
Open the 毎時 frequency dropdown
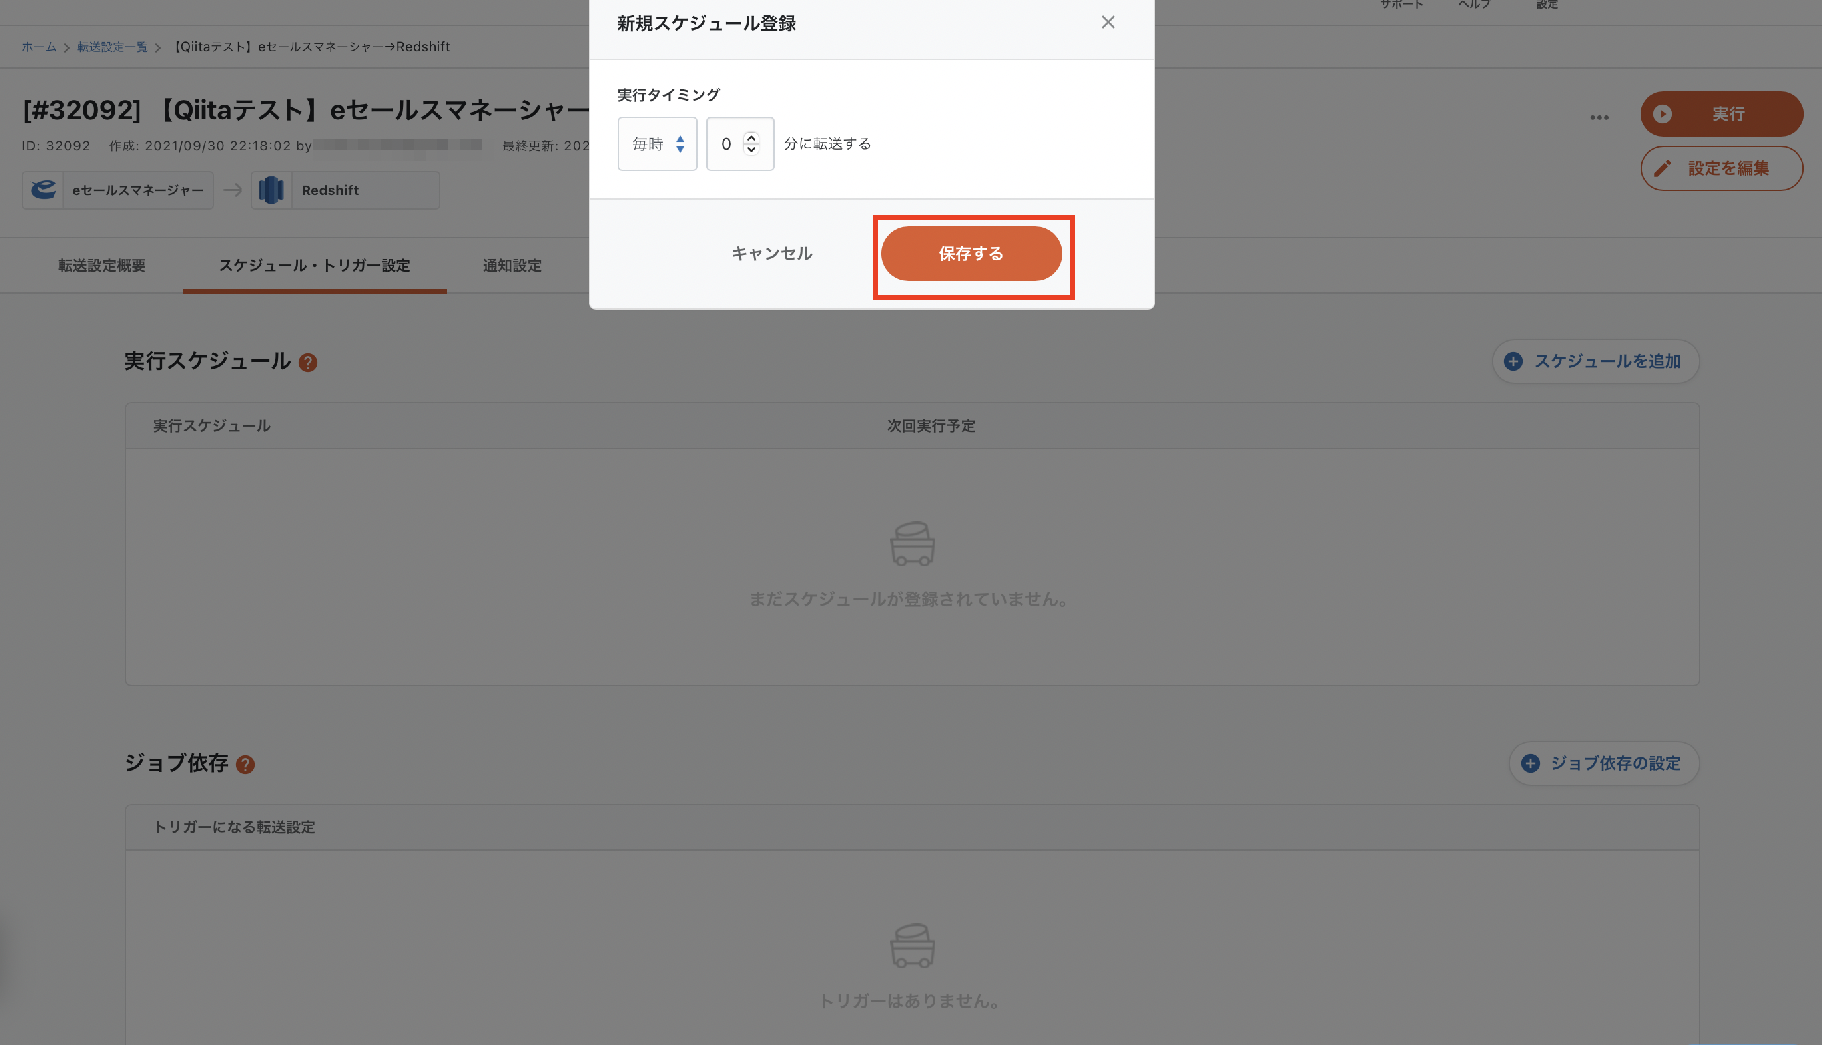[x=657, y=144]
